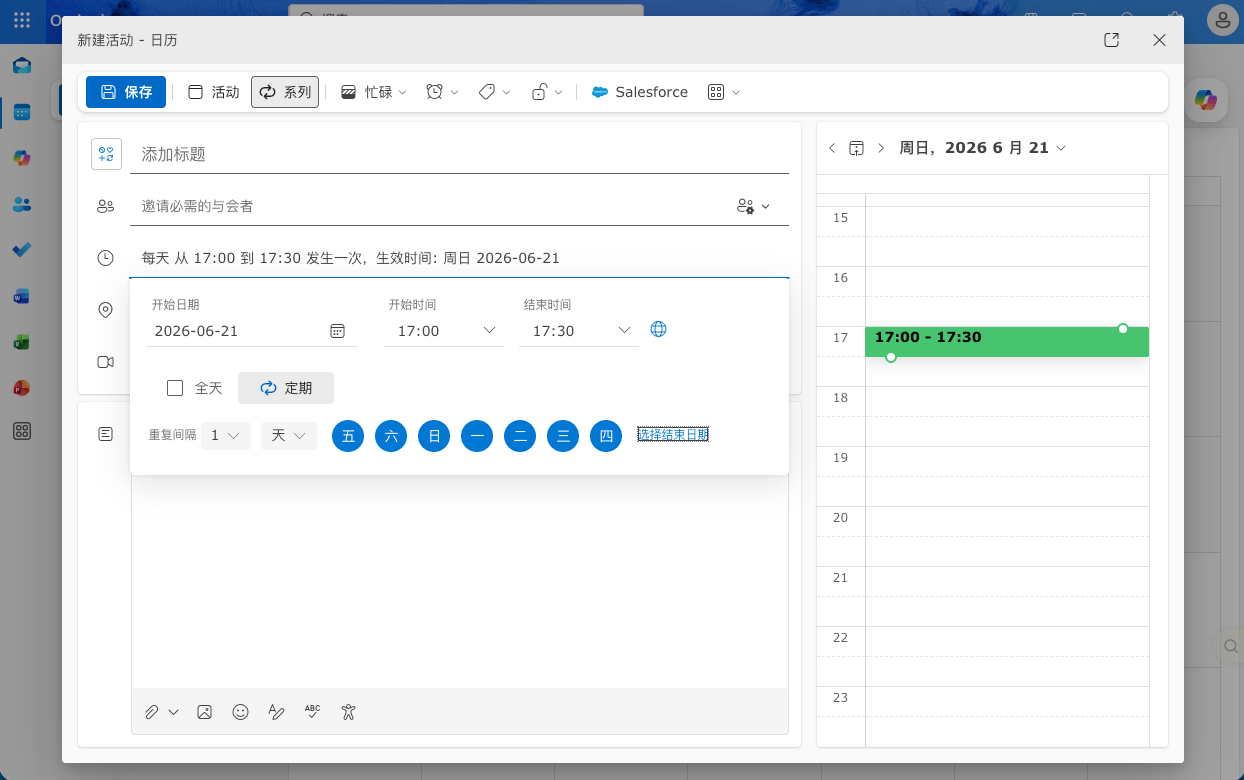Expand the date header 周日, 2026 6 月 21
The height and width of the screenshot is (780, 1244).
[x=983, y=148]
